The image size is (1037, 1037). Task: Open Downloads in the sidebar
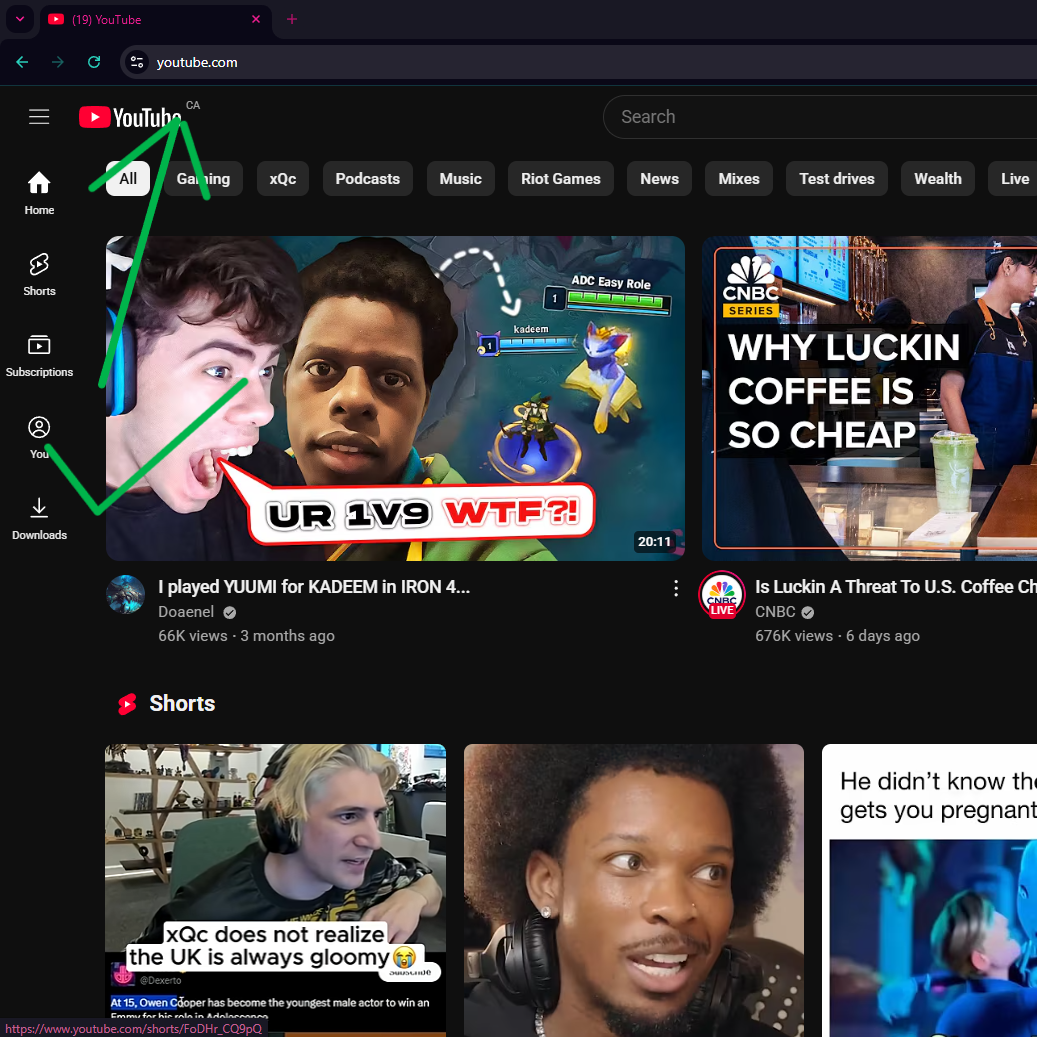39,518
